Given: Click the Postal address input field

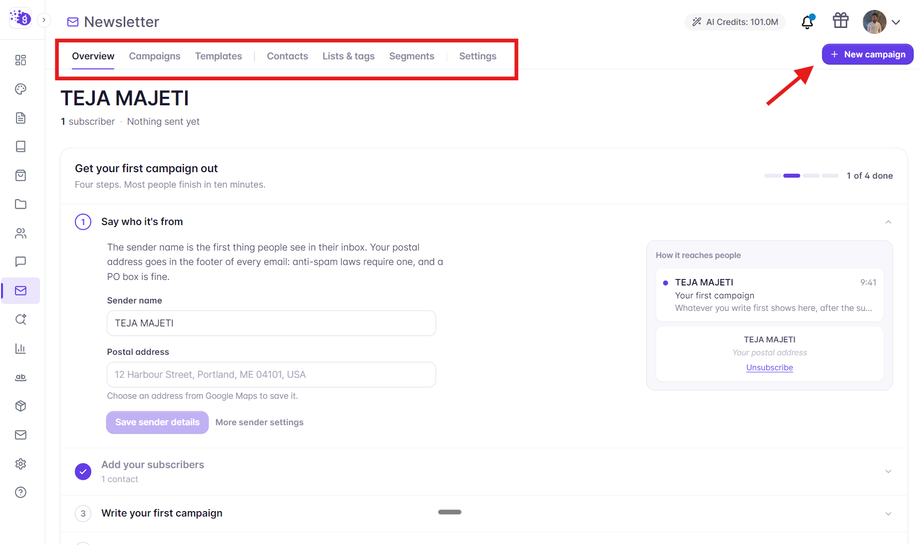Looking at the screenshot, I should point(271,375).
